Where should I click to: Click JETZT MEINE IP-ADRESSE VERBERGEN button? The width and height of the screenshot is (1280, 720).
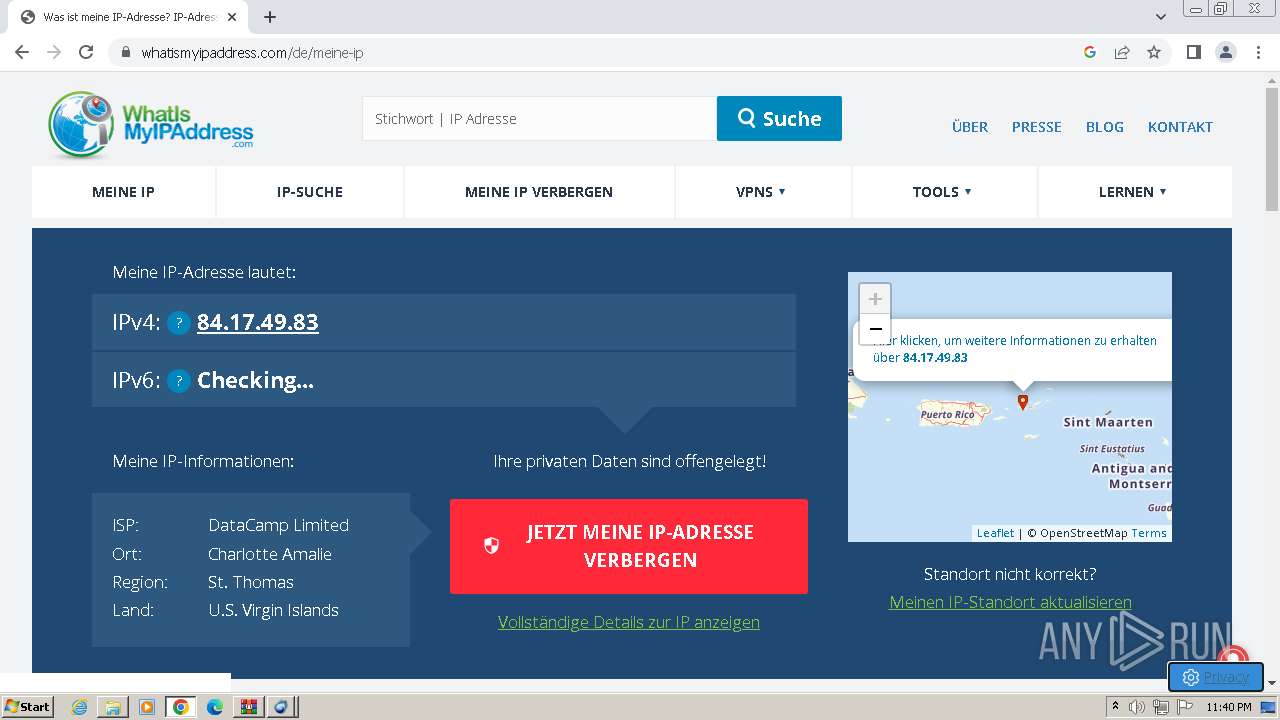(629, 546)
